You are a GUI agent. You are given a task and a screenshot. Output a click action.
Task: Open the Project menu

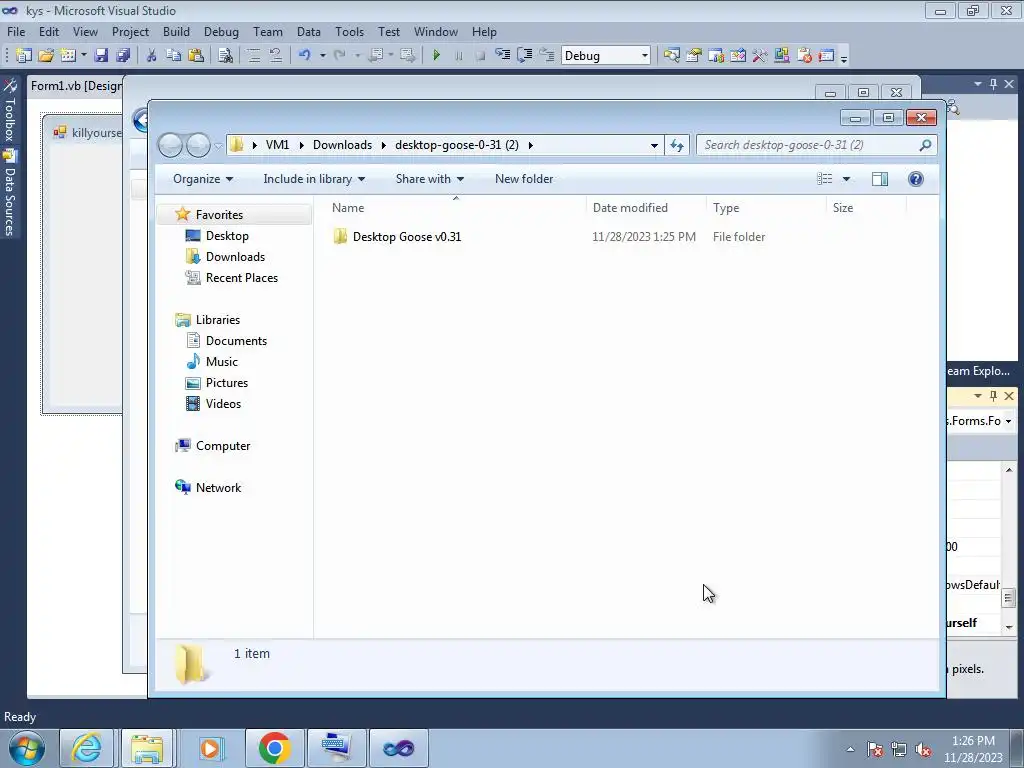pyautogui.click(x=130, y=32)
